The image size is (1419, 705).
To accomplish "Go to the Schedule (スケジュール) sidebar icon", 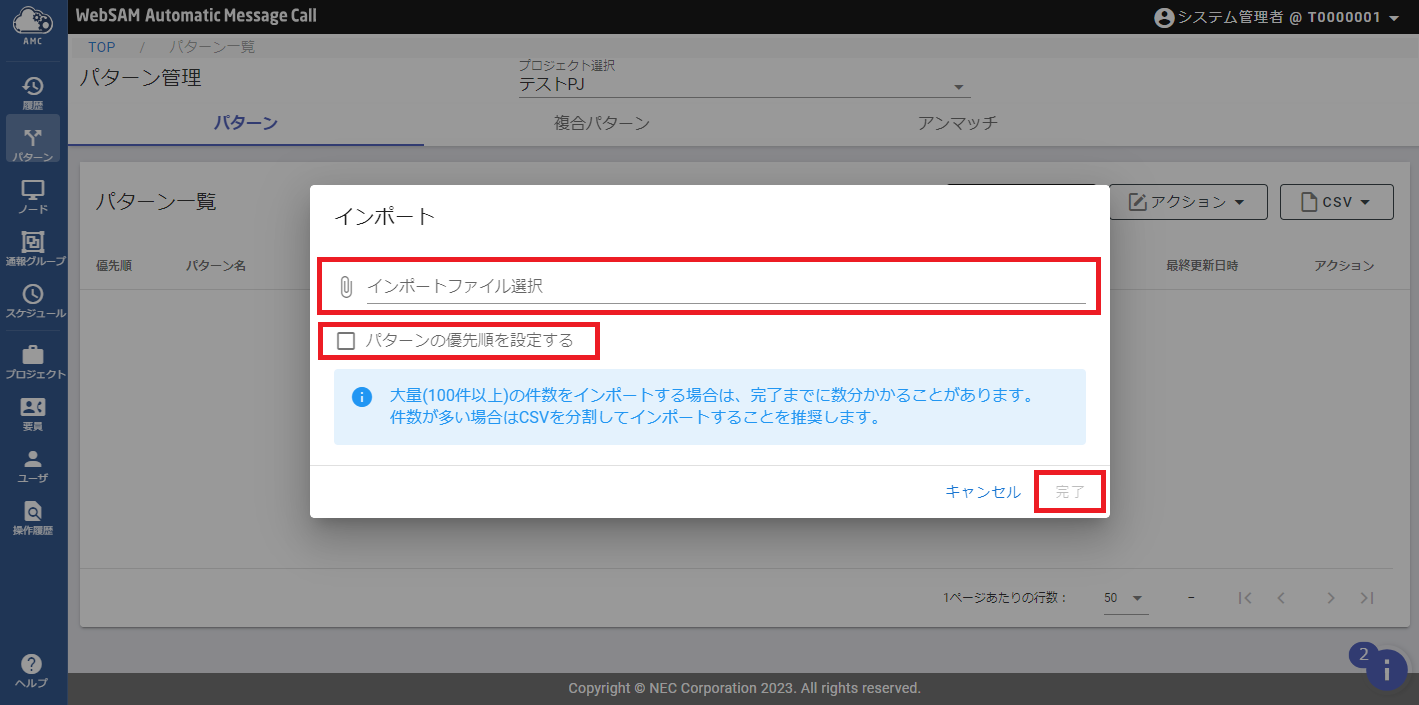I will pyautogui.click(x=33, y=300).
